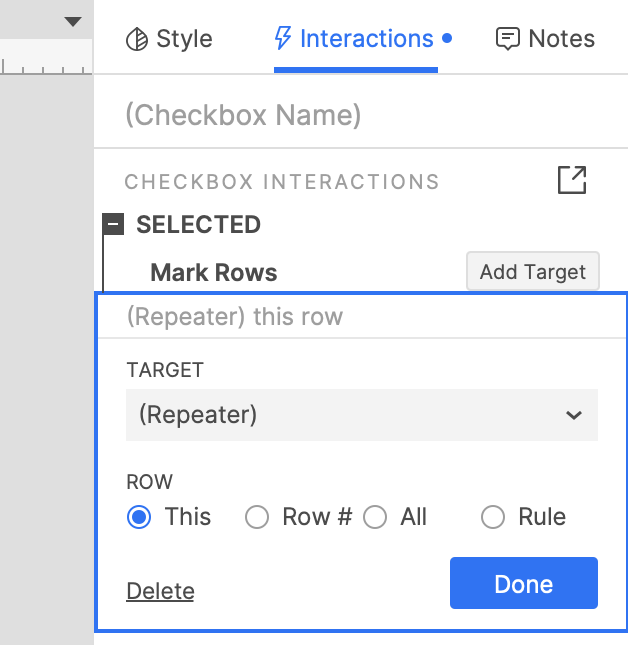
Task: Click the dropdown triangle above the ruler
Action: (72, 21)
